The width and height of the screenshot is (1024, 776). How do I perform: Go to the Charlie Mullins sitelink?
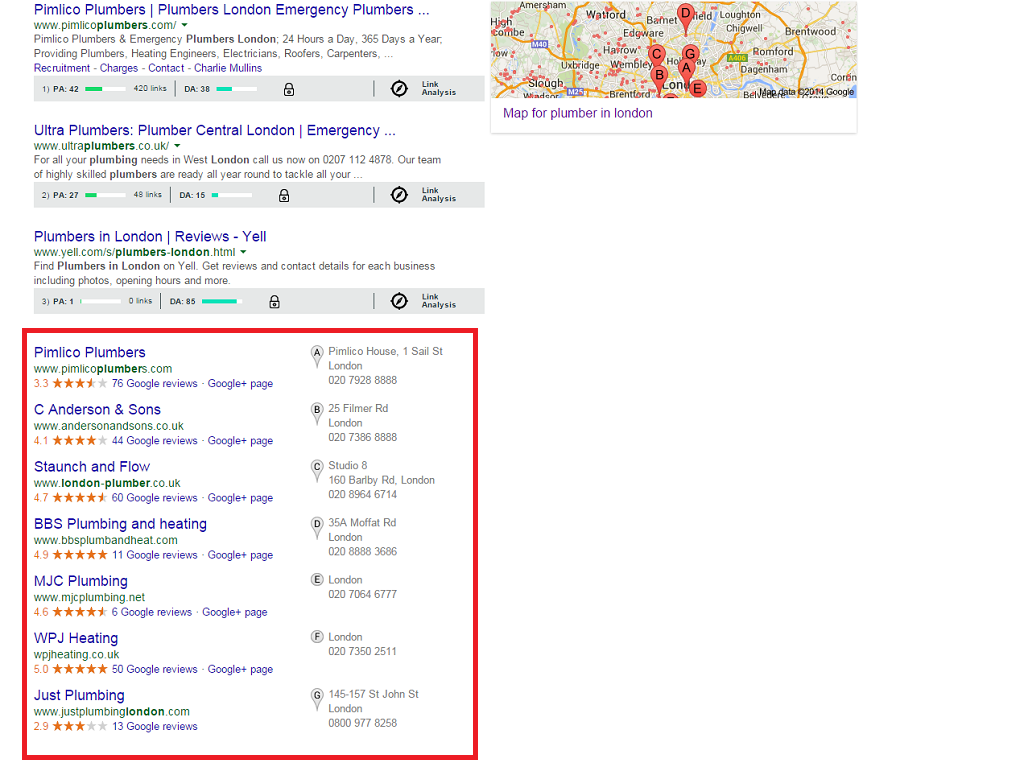(x=228, y=68)
